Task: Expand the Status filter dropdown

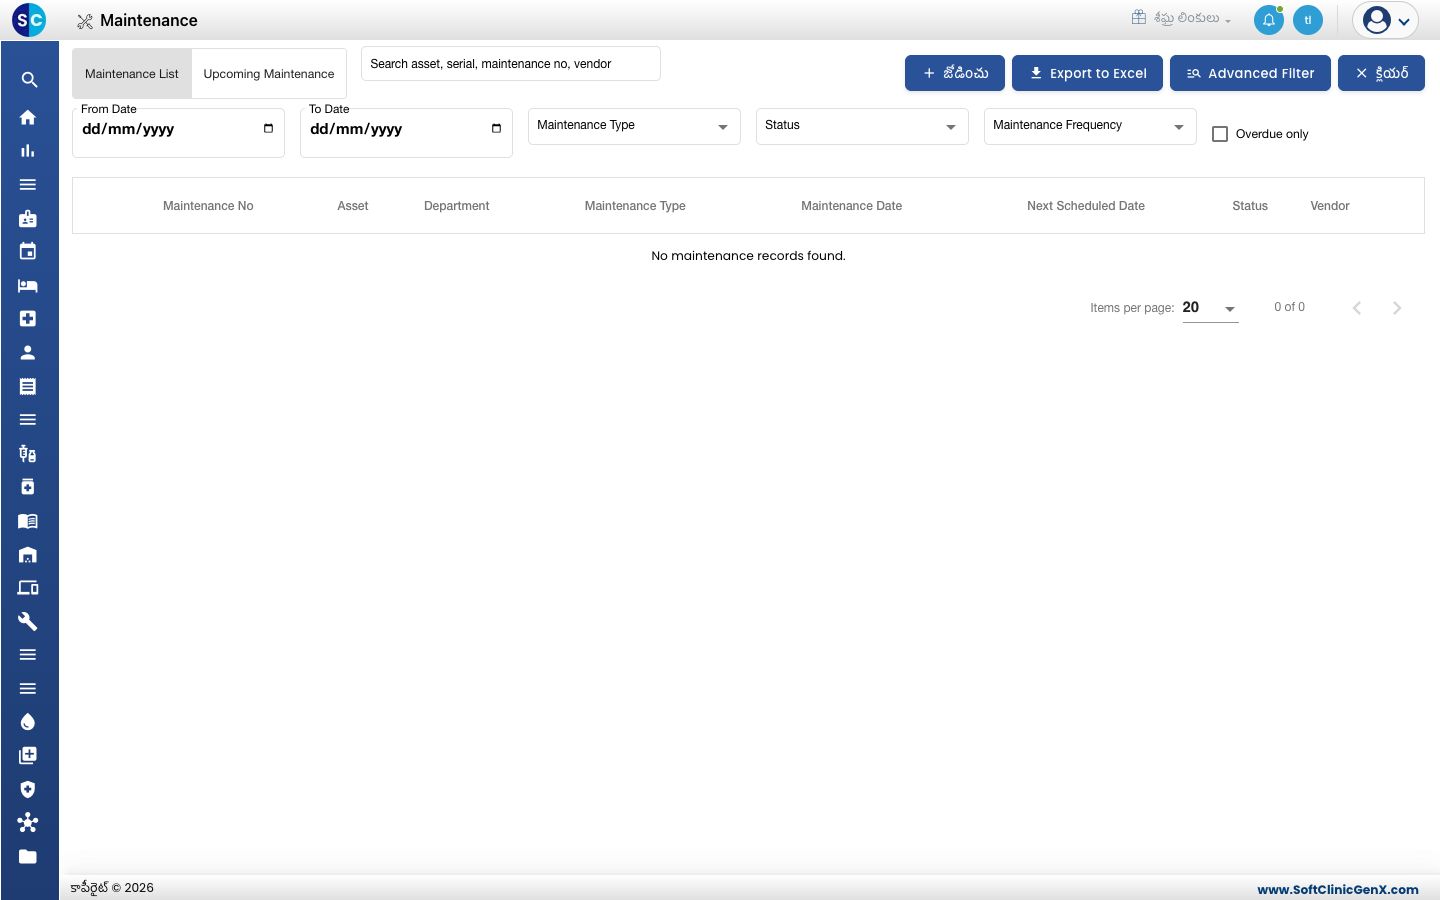Action: (x=862, y=126)
